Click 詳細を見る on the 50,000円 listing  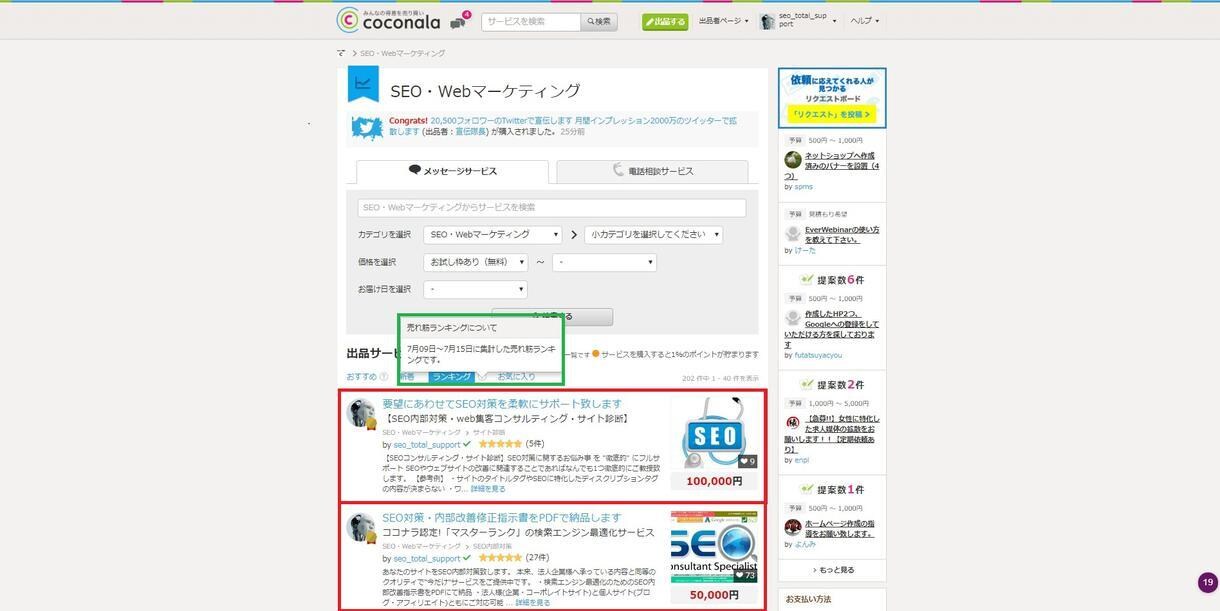pyautogui.click(x=532, y=603)
